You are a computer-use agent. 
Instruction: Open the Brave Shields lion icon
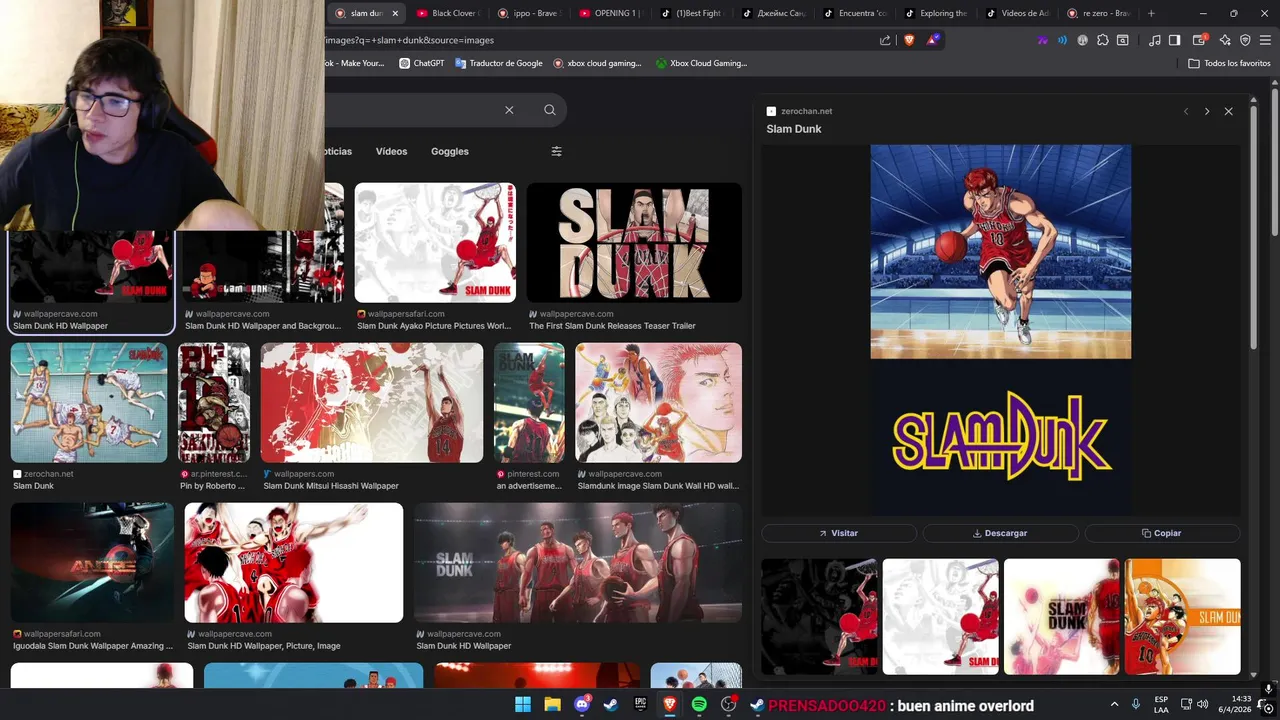point(909,40)
